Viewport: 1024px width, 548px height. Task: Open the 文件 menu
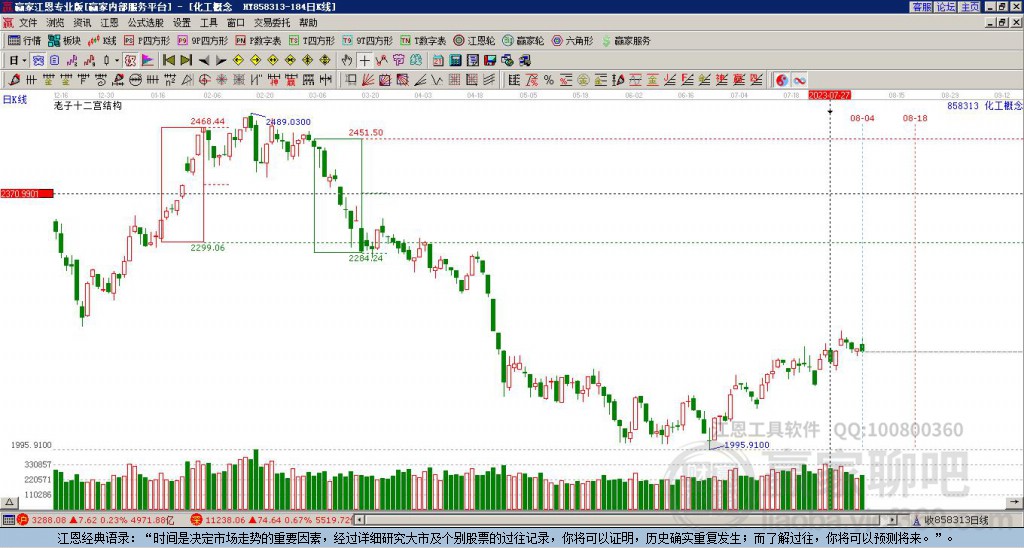click(x=28, y=23)
